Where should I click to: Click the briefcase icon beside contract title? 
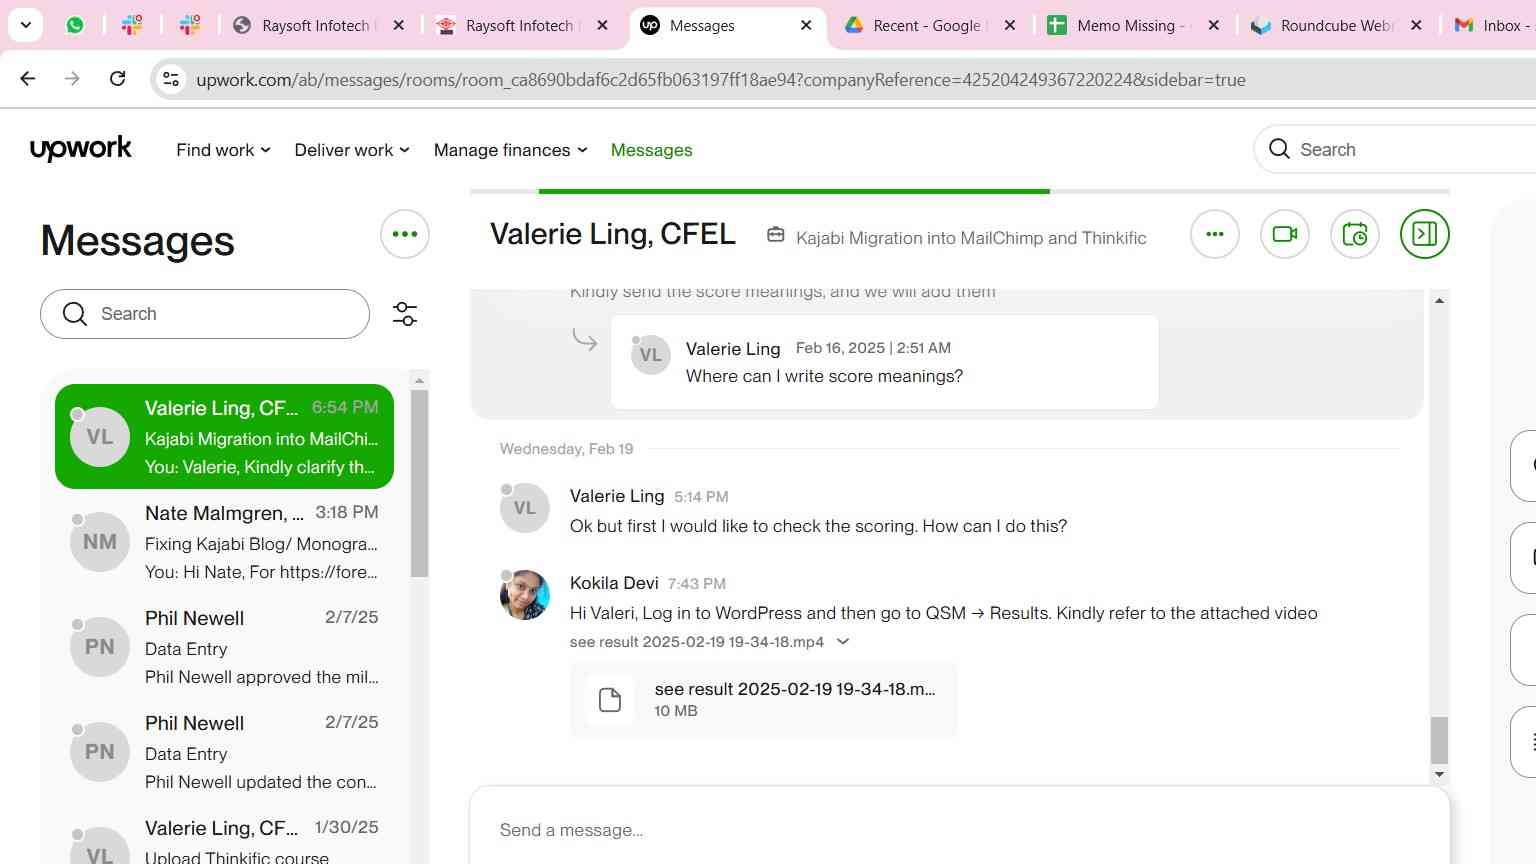pos(775,234)
